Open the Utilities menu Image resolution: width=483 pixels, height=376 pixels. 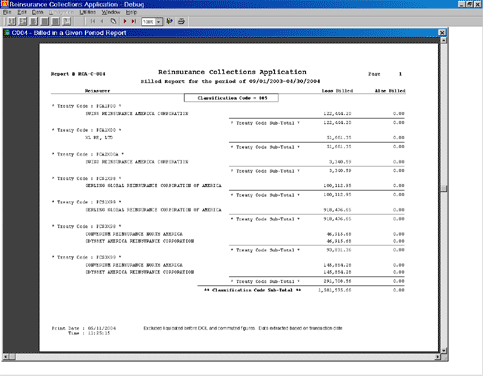[x=87, y=12]
